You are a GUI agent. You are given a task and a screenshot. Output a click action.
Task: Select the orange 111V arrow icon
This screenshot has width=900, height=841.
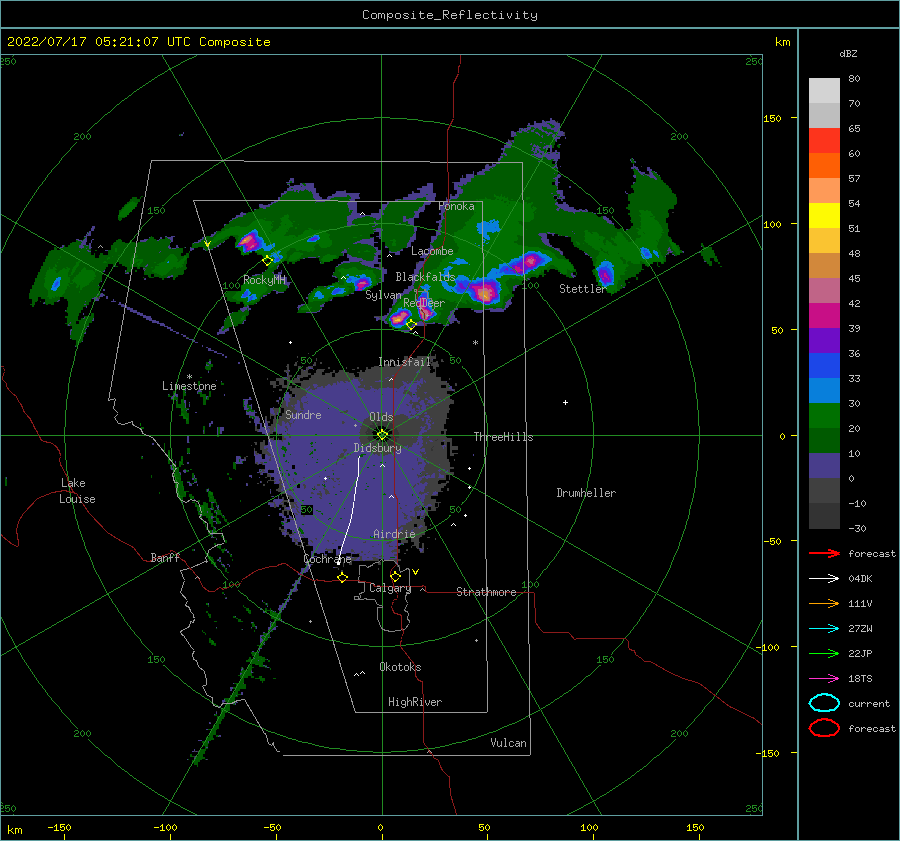click(x=824, y=603)
